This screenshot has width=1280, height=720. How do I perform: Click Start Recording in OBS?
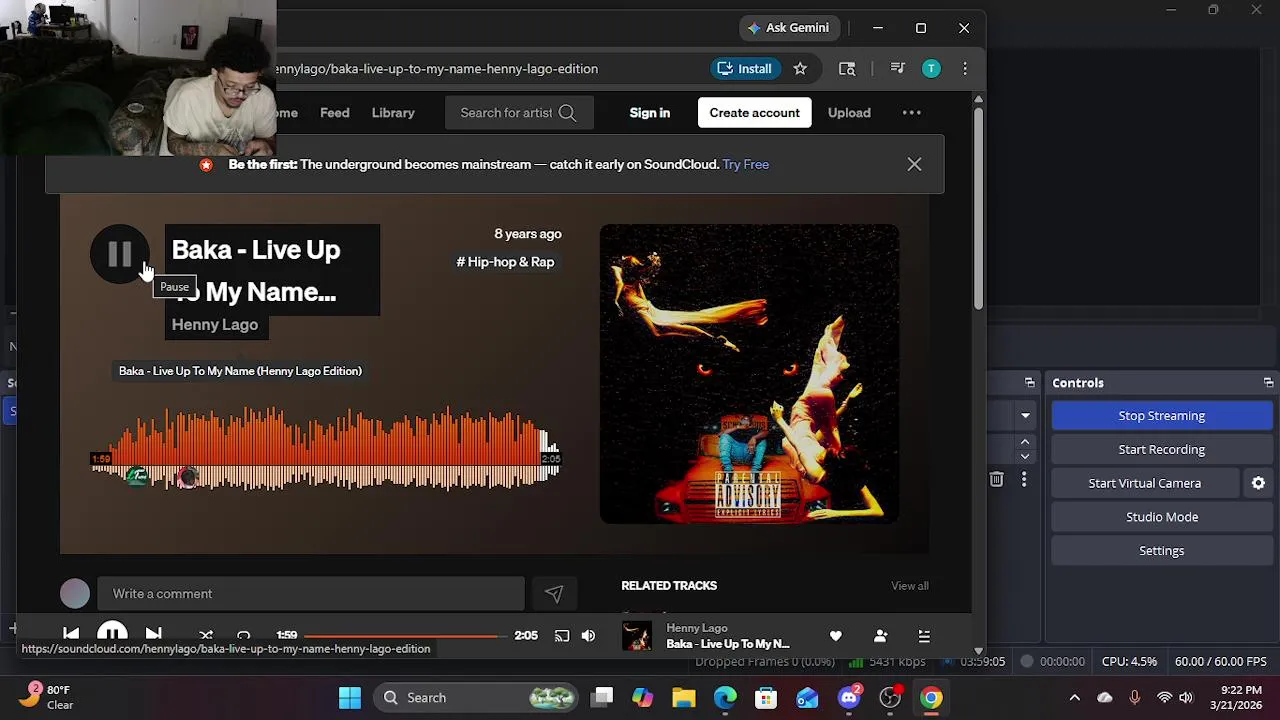coord(1162,450)
